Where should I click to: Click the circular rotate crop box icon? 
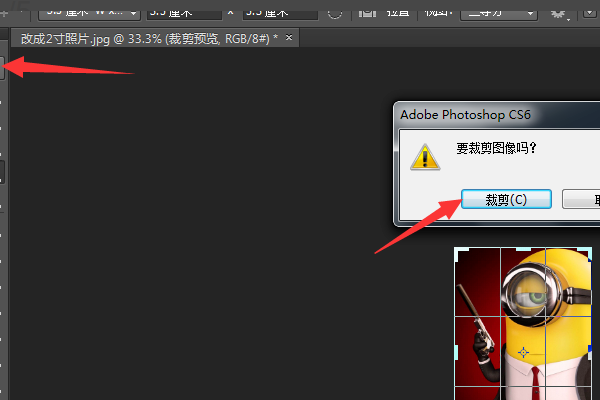pyautogui.click(x=334, y=13)
